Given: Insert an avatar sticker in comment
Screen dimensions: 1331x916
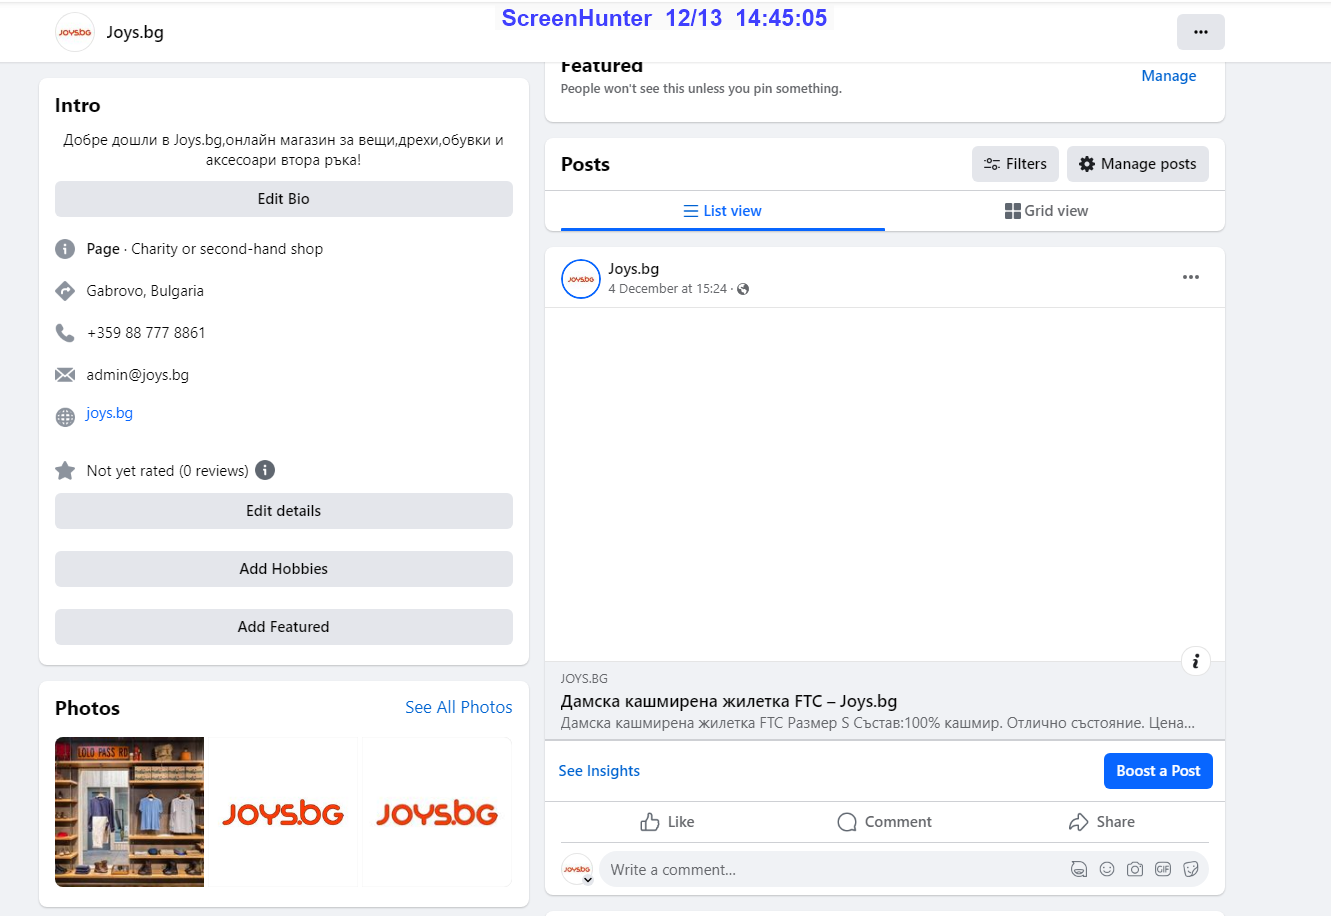Looking at the screenshot, I should click(x=1079, y=869).
